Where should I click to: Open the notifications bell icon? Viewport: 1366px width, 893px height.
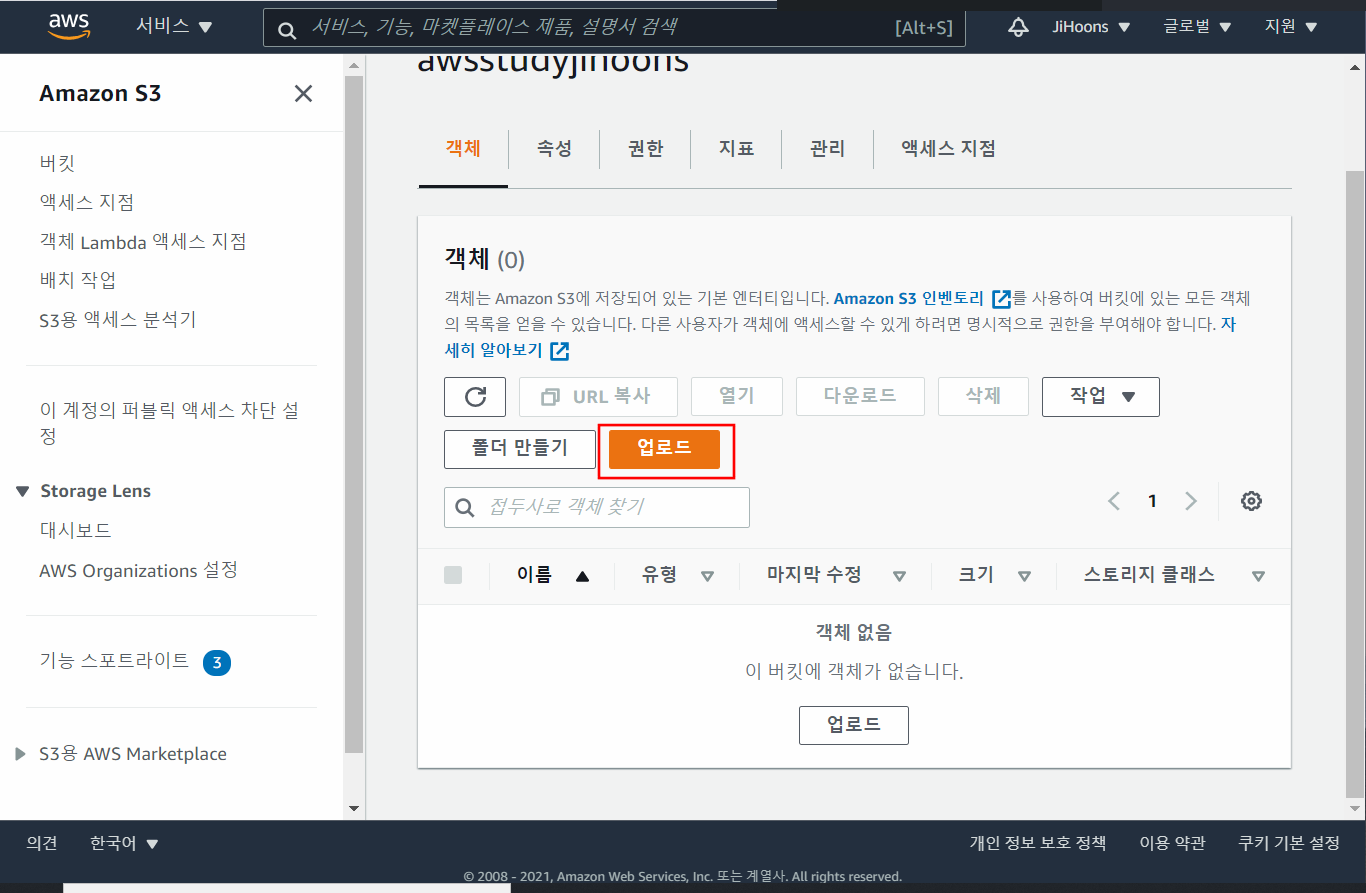click(x=1018, y=27)
